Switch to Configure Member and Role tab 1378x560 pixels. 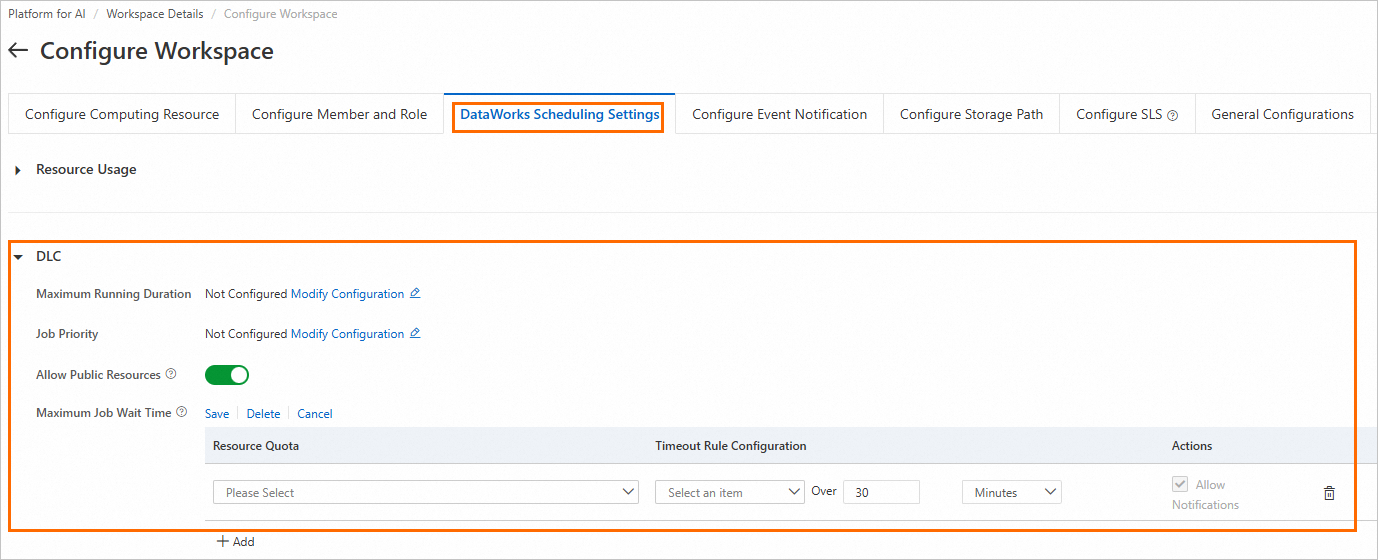click(x=340, y=114)
